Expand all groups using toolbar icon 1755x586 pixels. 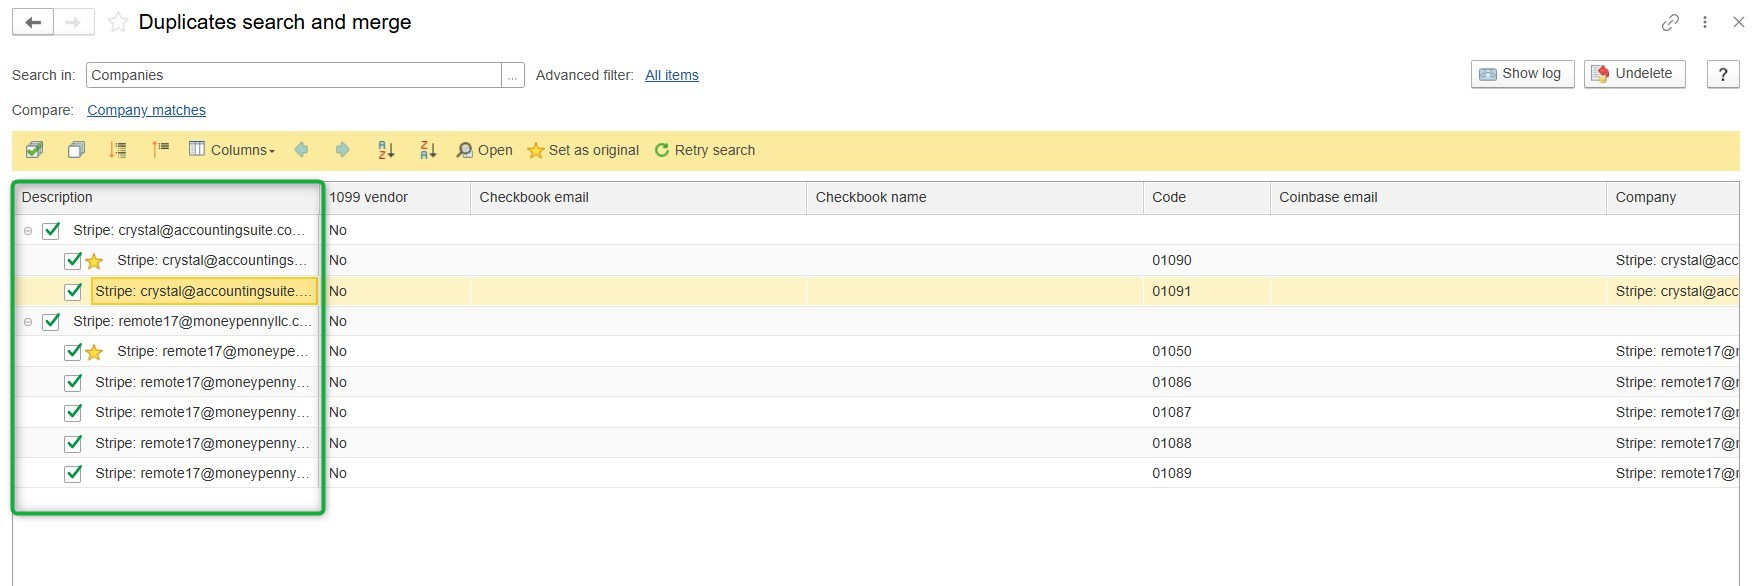118,150
